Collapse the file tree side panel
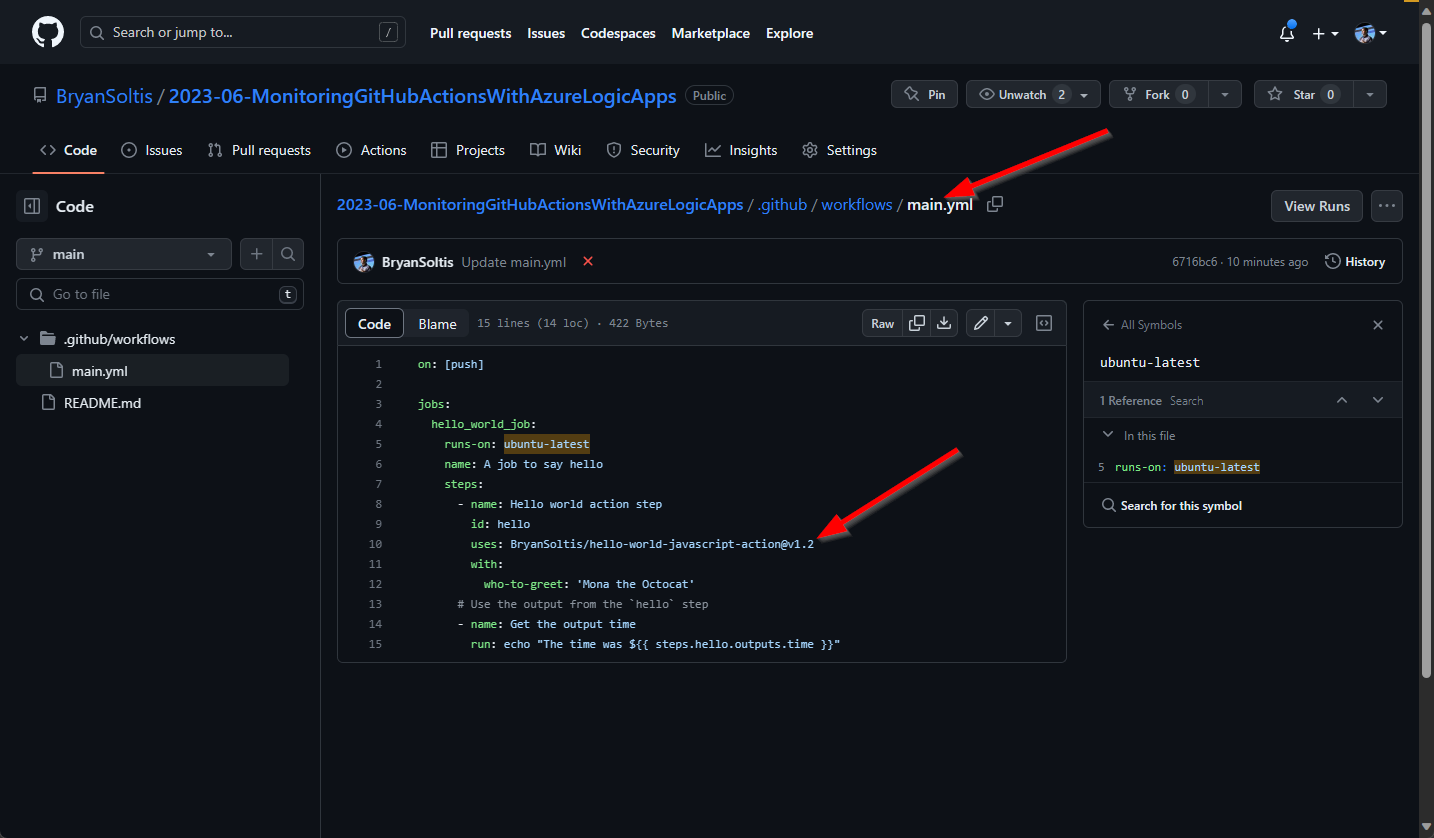1434x838 pixels. 32,206
